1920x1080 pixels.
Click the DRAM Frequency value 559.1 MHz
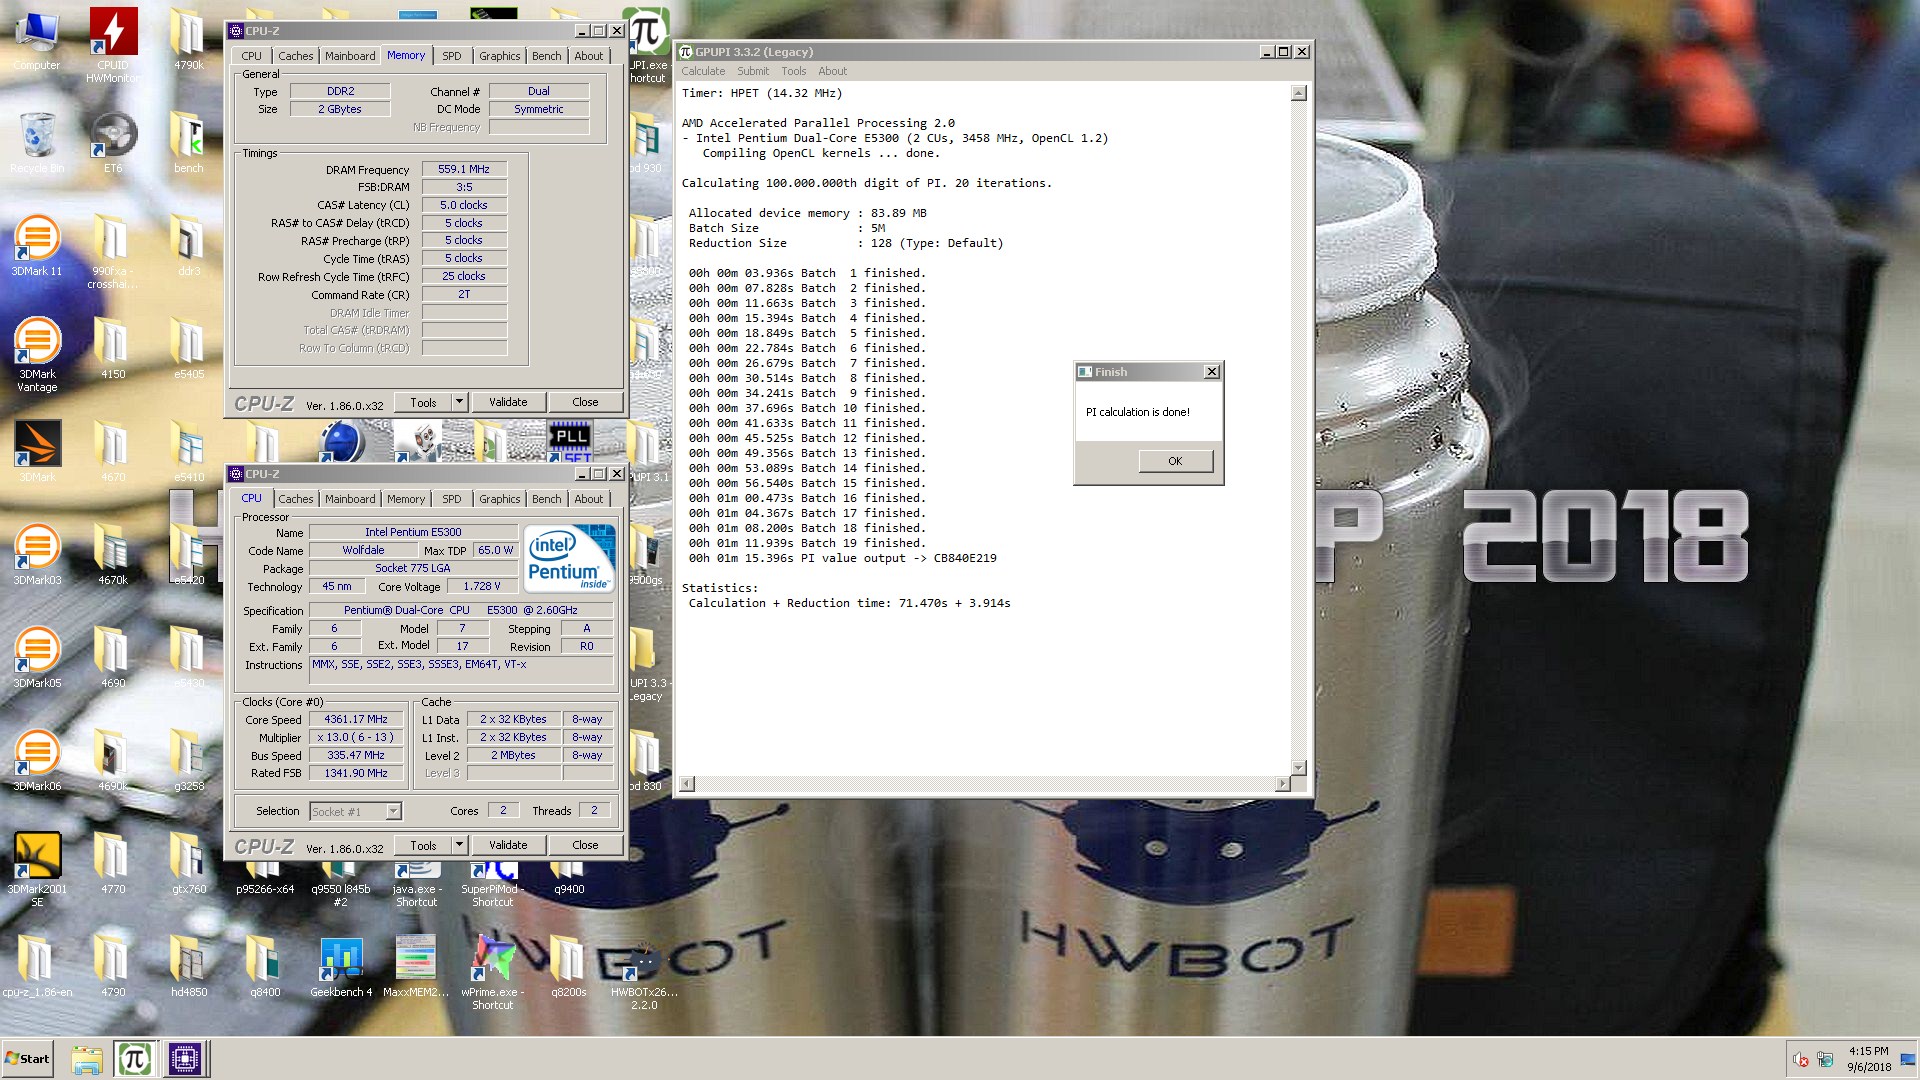(464, 169)
